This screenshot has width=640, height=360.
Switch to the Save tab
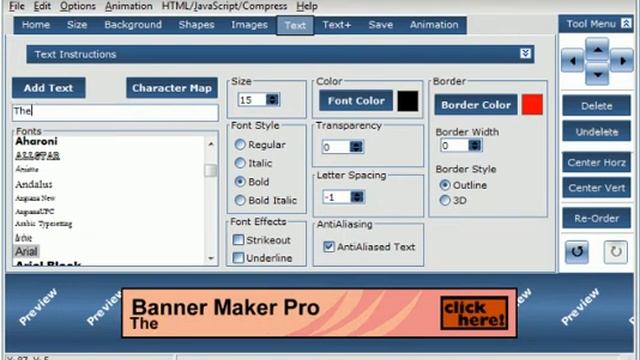pos(380,25)
